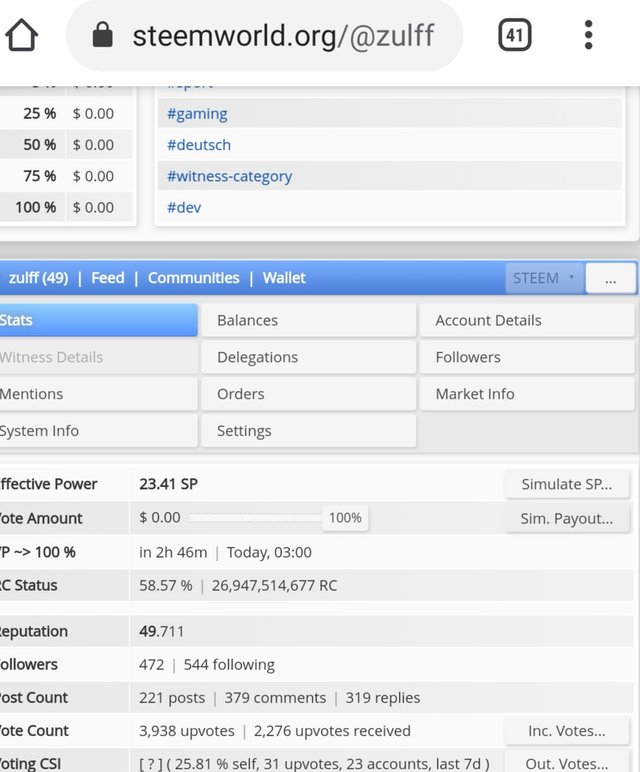640x772 pixels.
Task: Click the 100% vote slider handle
Action: pos(345,517)
